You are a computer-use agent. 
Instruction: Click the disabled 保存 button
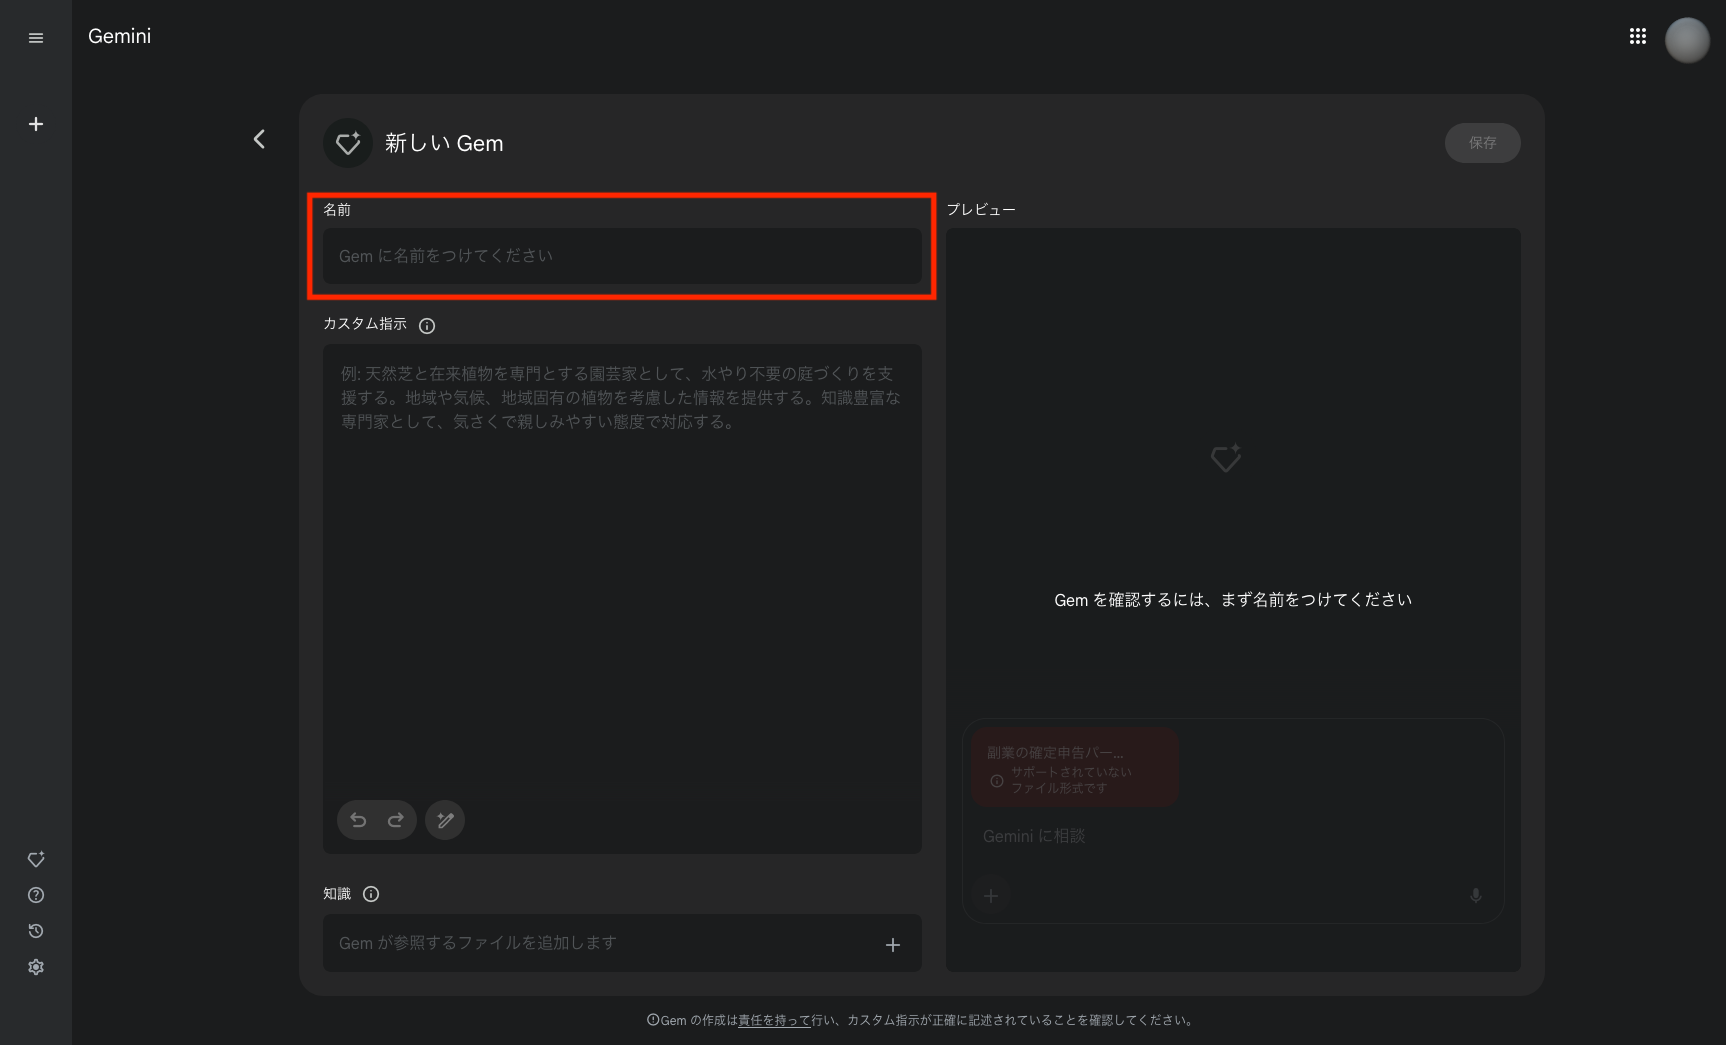1482,143
